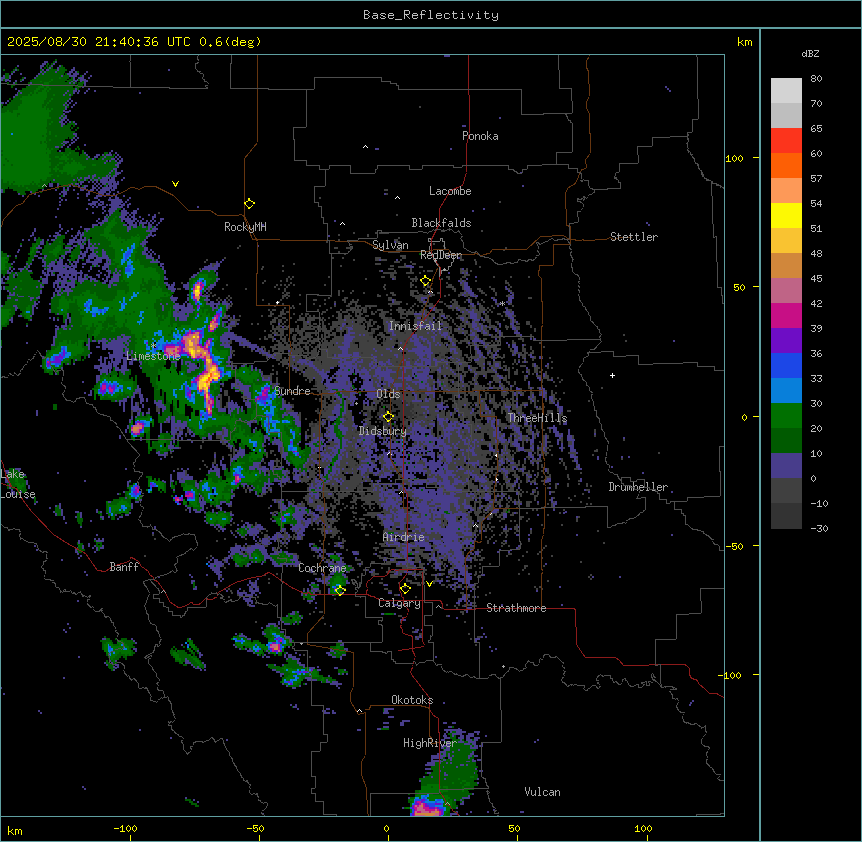Image resolution: width=862 pixels, height=842 pixels.
Task: Select the Sundre label
Action: click(292, 391)
